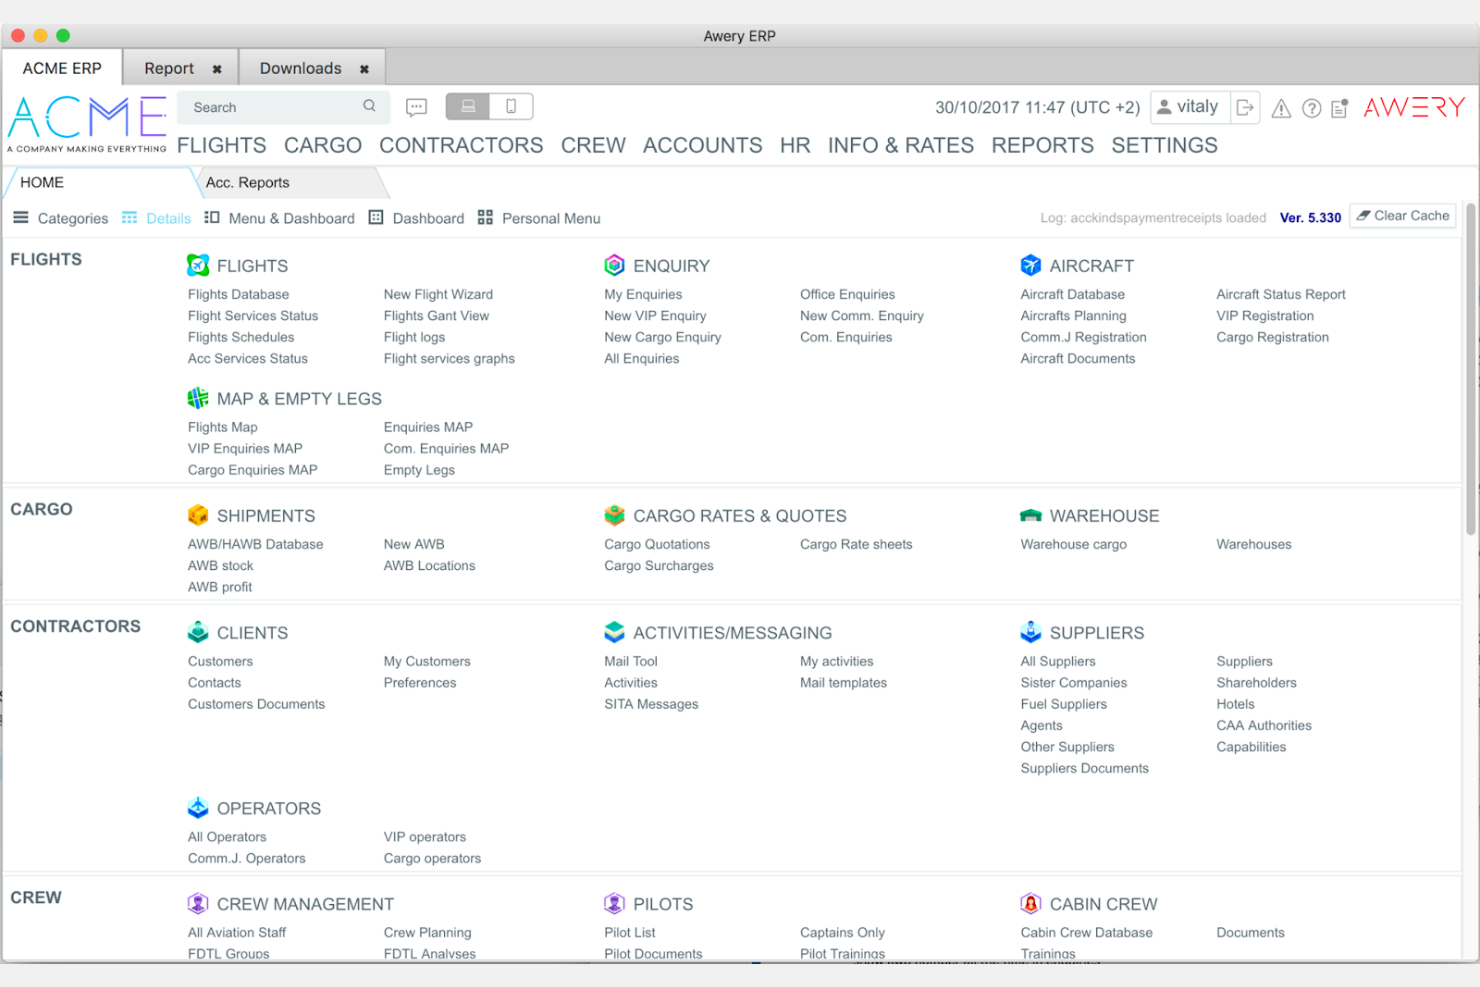Viewport: 1480px width, 987px height.
Task: Open help via the question mark icon
Action: (x=1311, y=109)
